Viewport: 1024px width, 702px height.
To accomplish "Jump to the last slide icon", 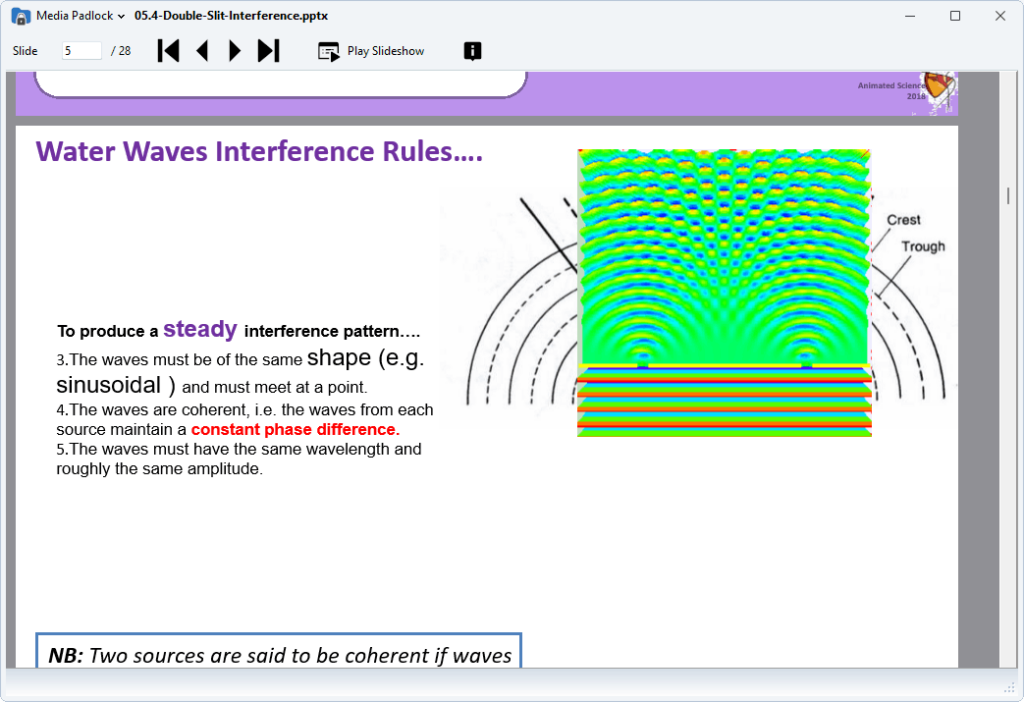I will pyautogui.click(x=268, y=50).
